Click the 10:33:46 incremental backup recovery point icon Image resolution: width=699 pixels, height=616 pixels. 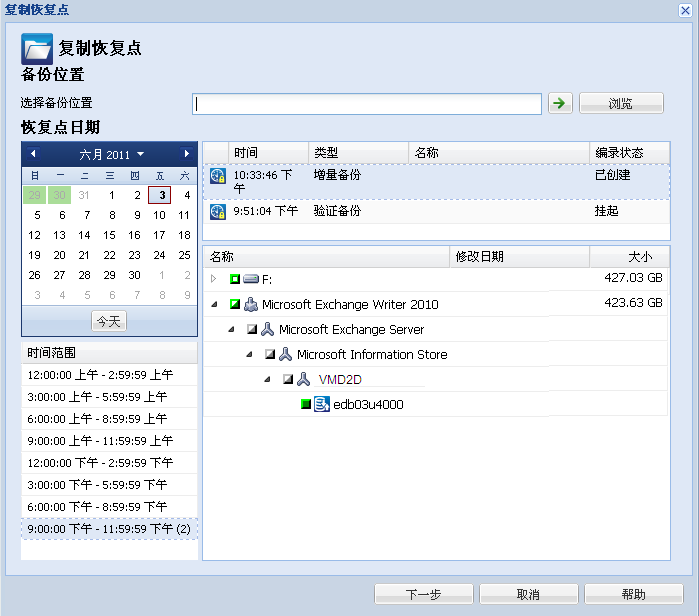tap(218, 175)
